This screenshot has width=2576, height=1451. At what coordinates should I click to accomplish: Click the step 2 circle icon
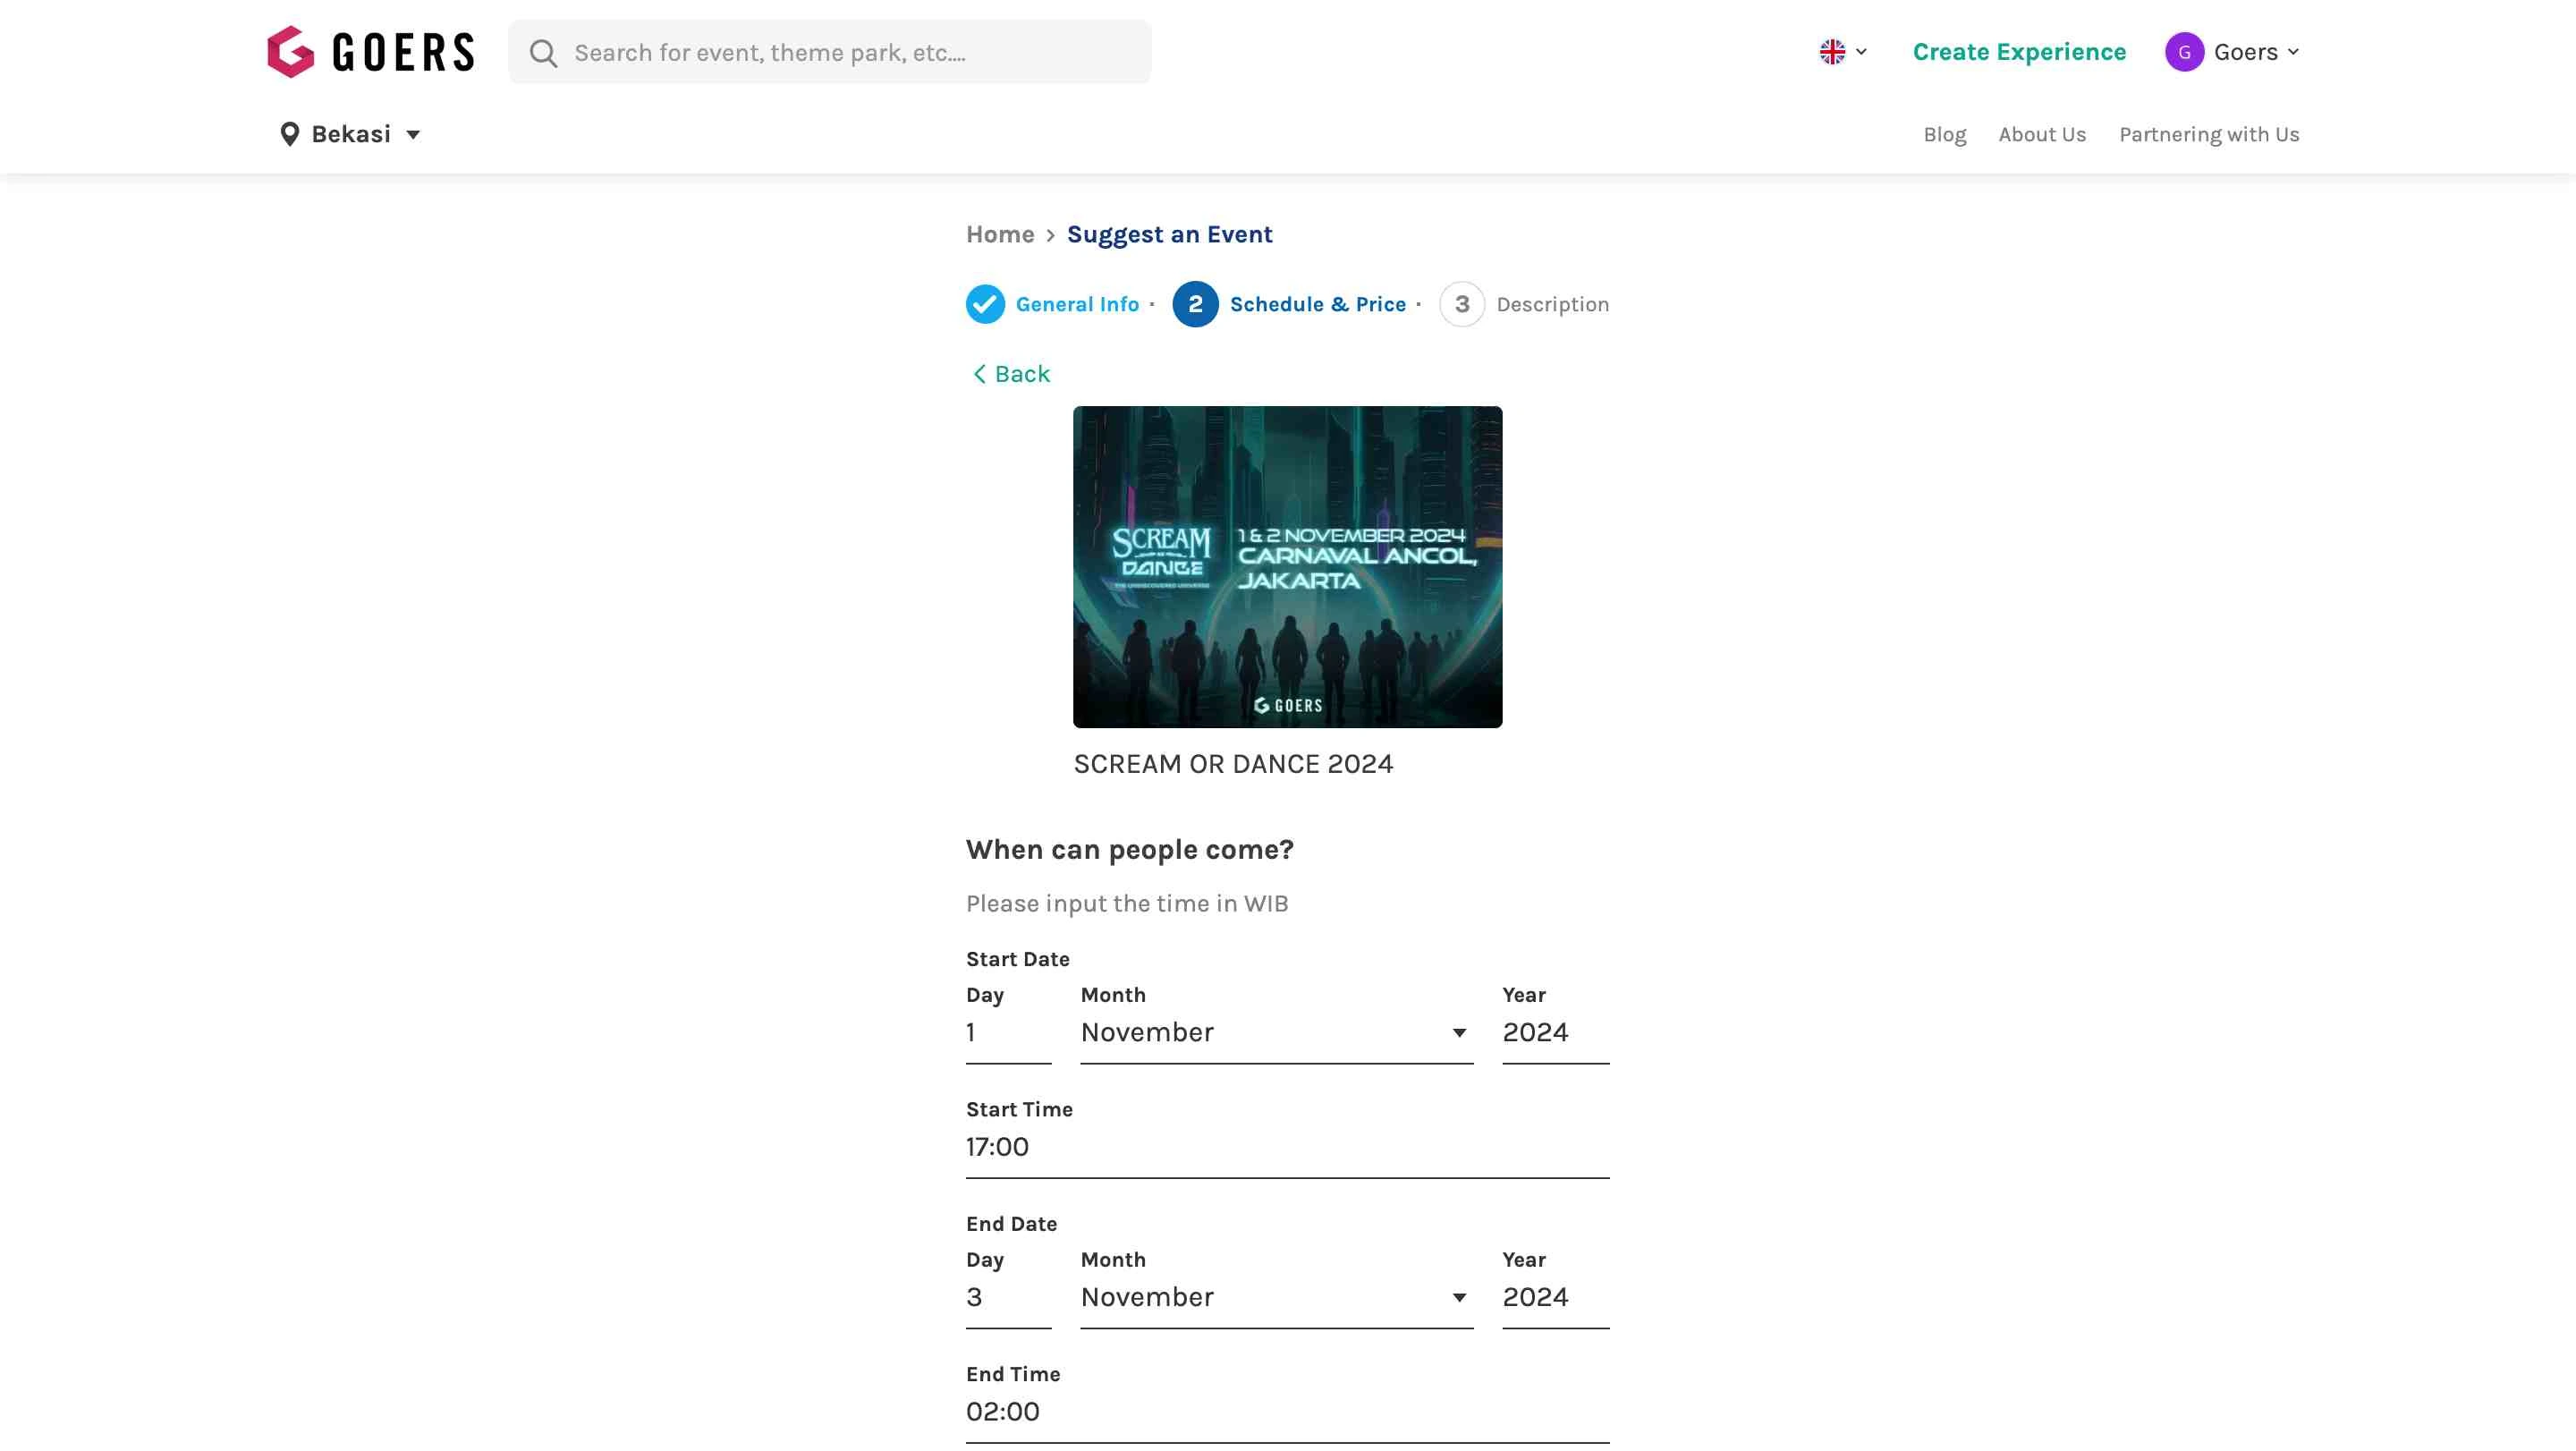point(1195,304)
